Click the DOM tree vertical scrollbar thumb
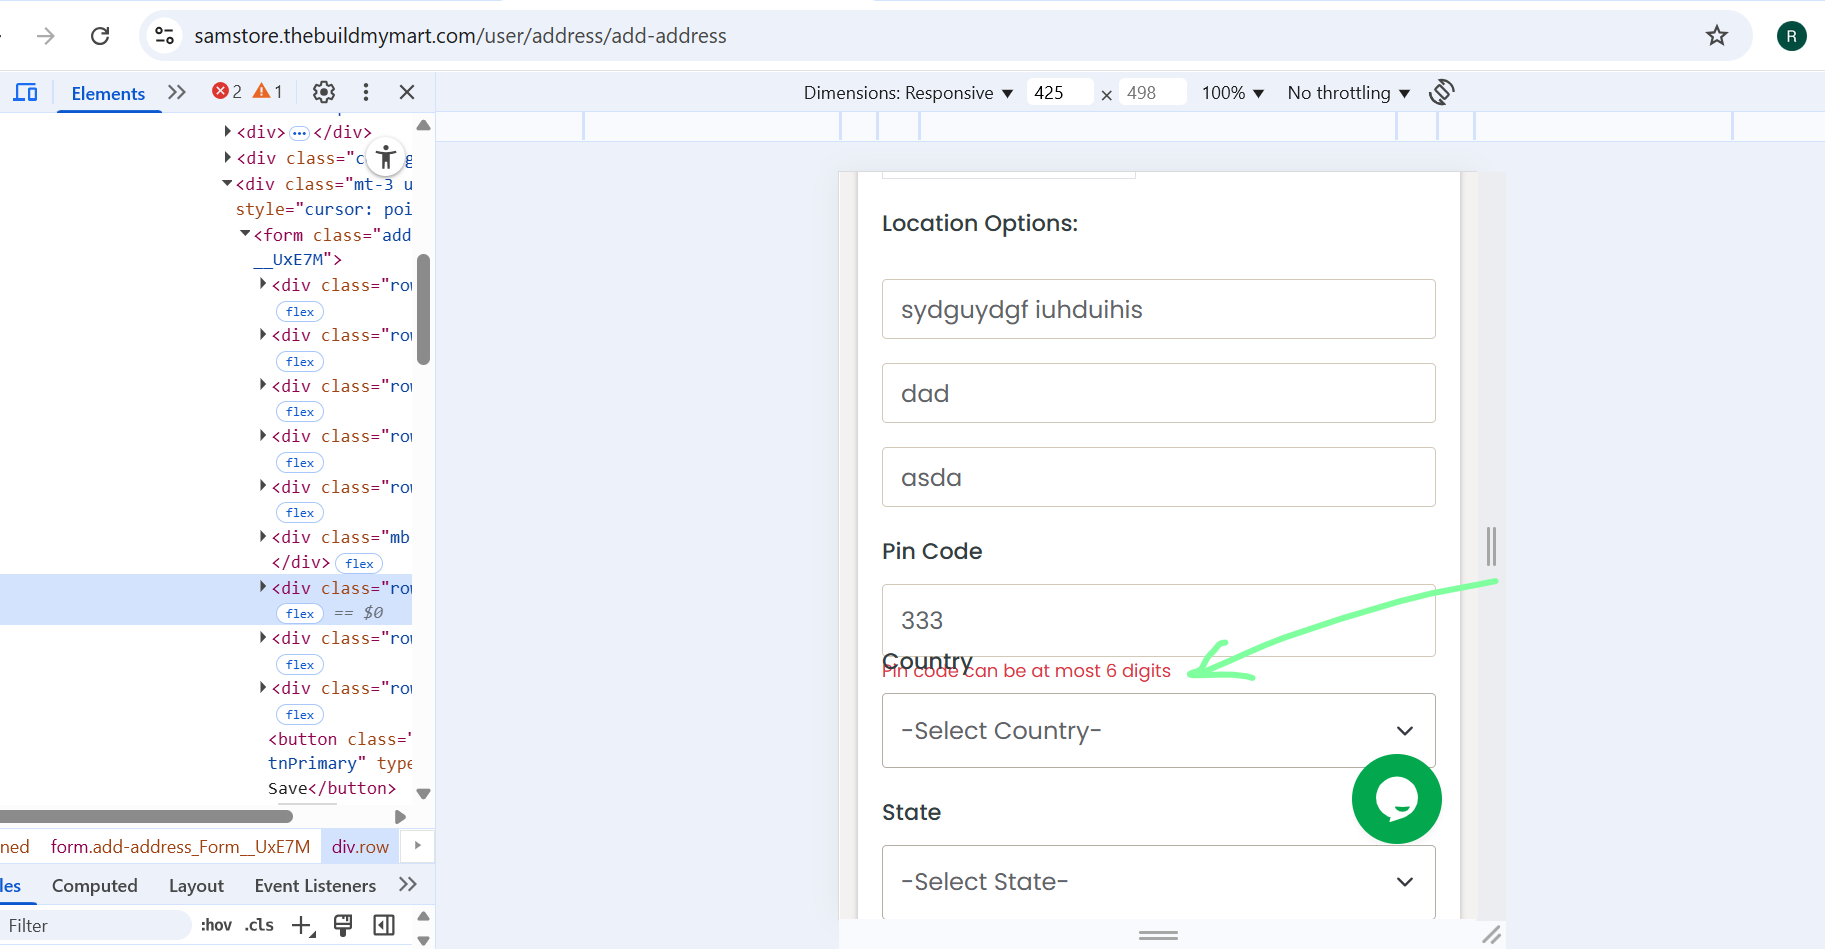 coord(423,309)
